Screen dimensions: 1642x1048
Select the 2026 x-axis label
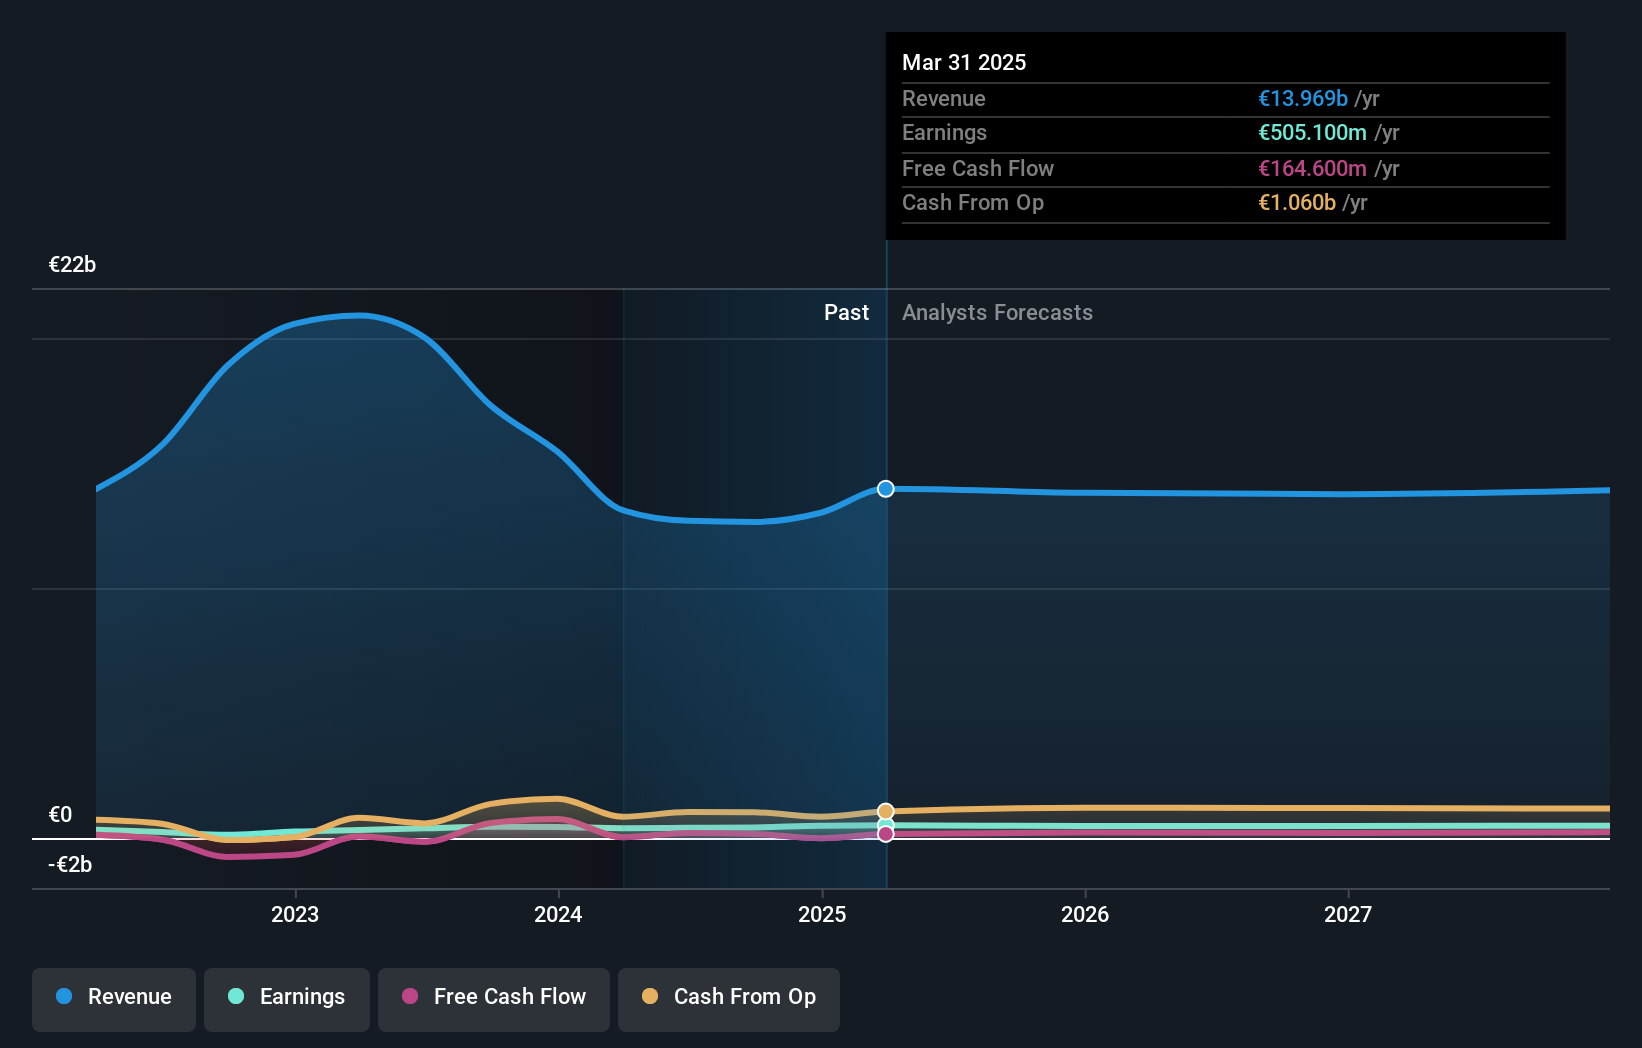coord(1085,914)
